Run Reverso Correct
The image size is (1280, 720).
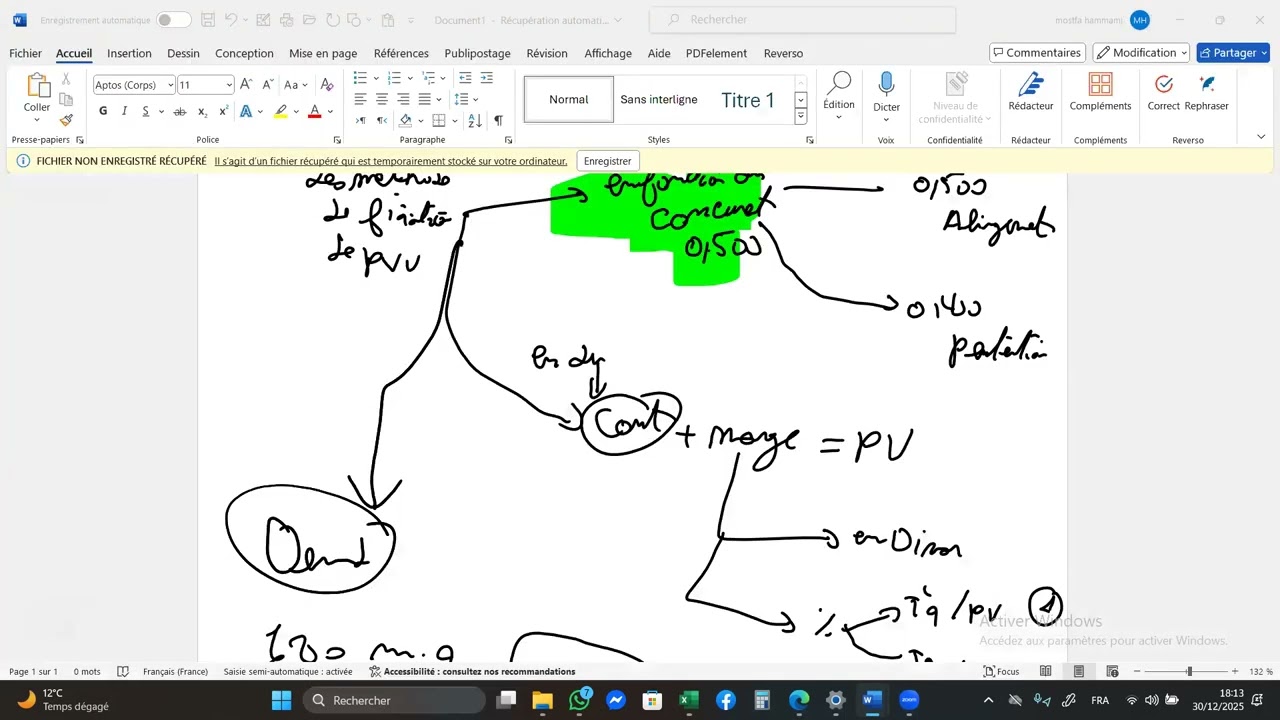pos(1164,92)
